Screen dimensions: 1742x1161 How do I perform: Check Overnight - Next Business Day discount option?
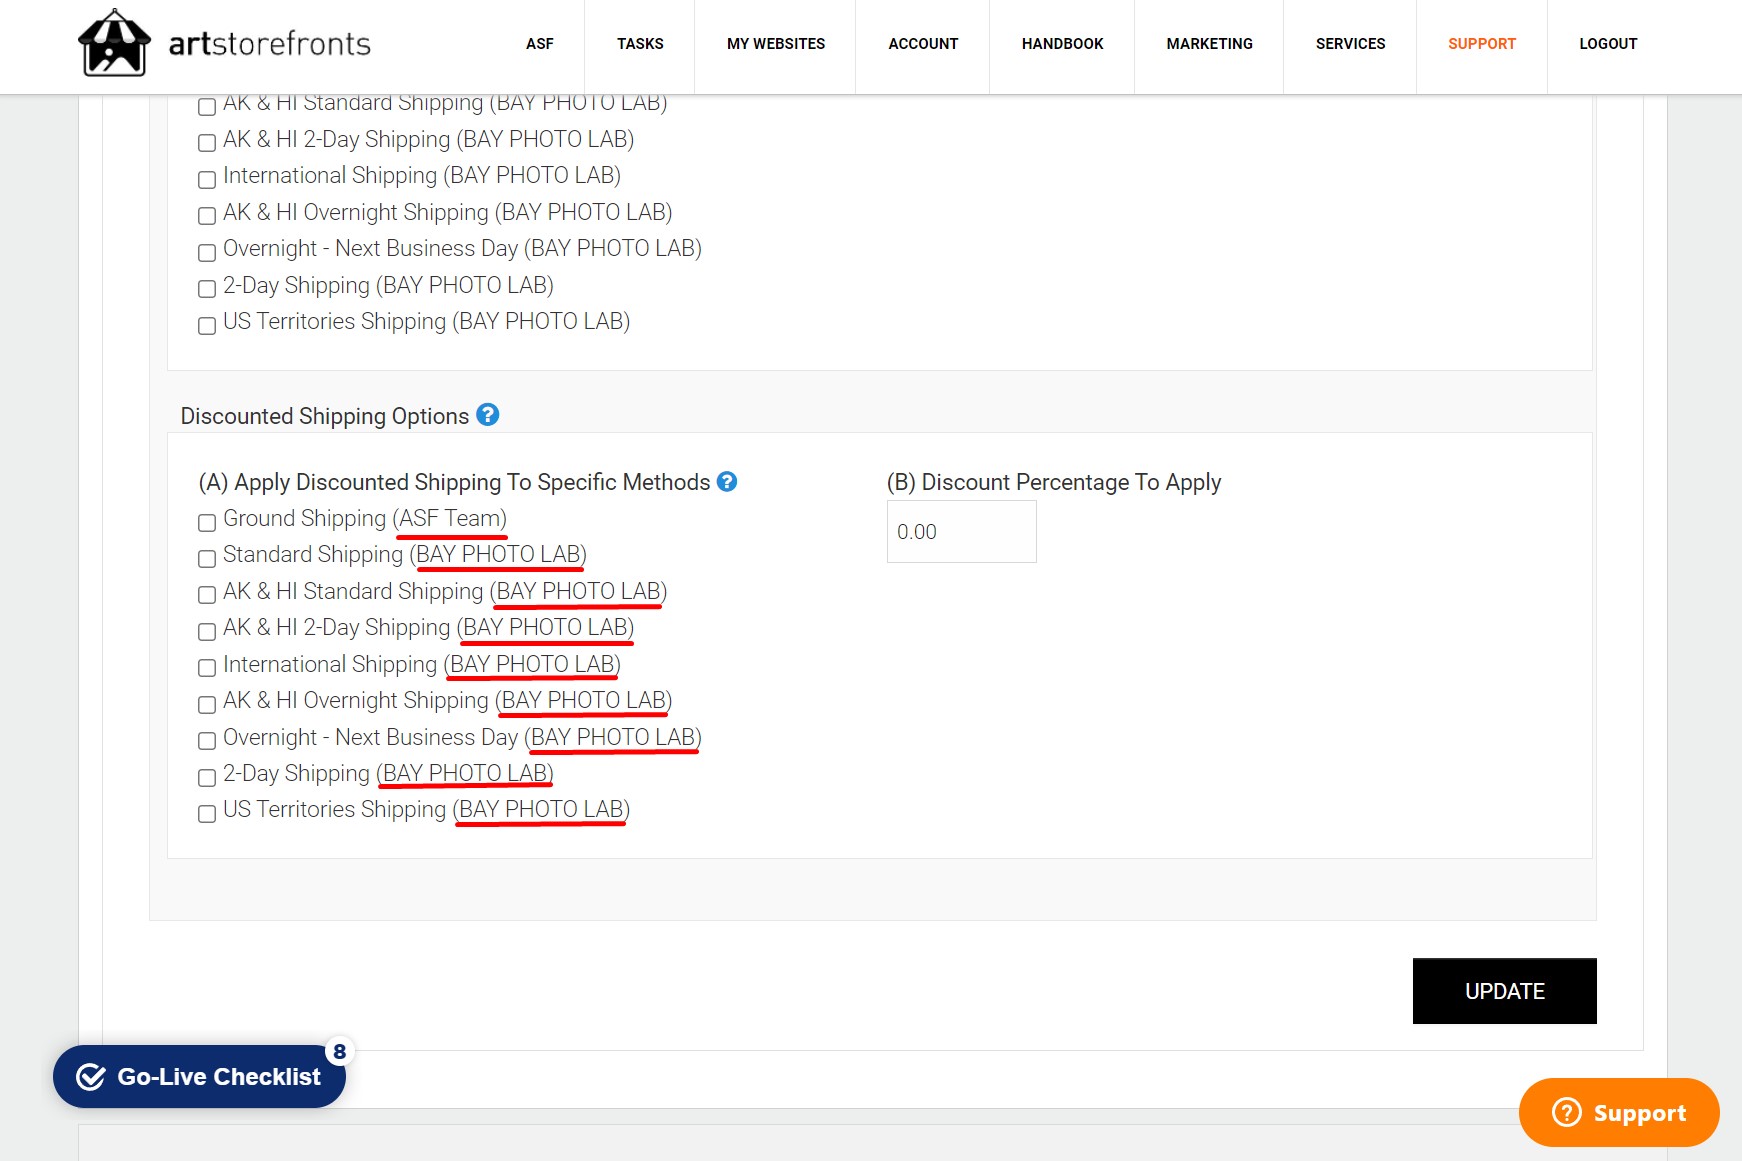[x=207, y=741]
